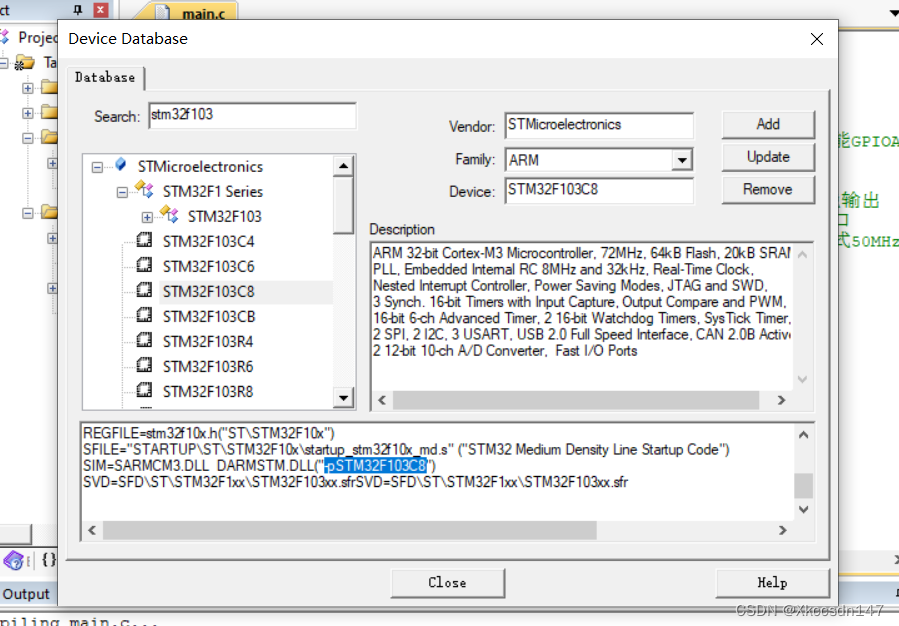This screenshot has height=626, width=899.
Task: Click the device tree scroll down arrow
Action: tap(343, 397)
